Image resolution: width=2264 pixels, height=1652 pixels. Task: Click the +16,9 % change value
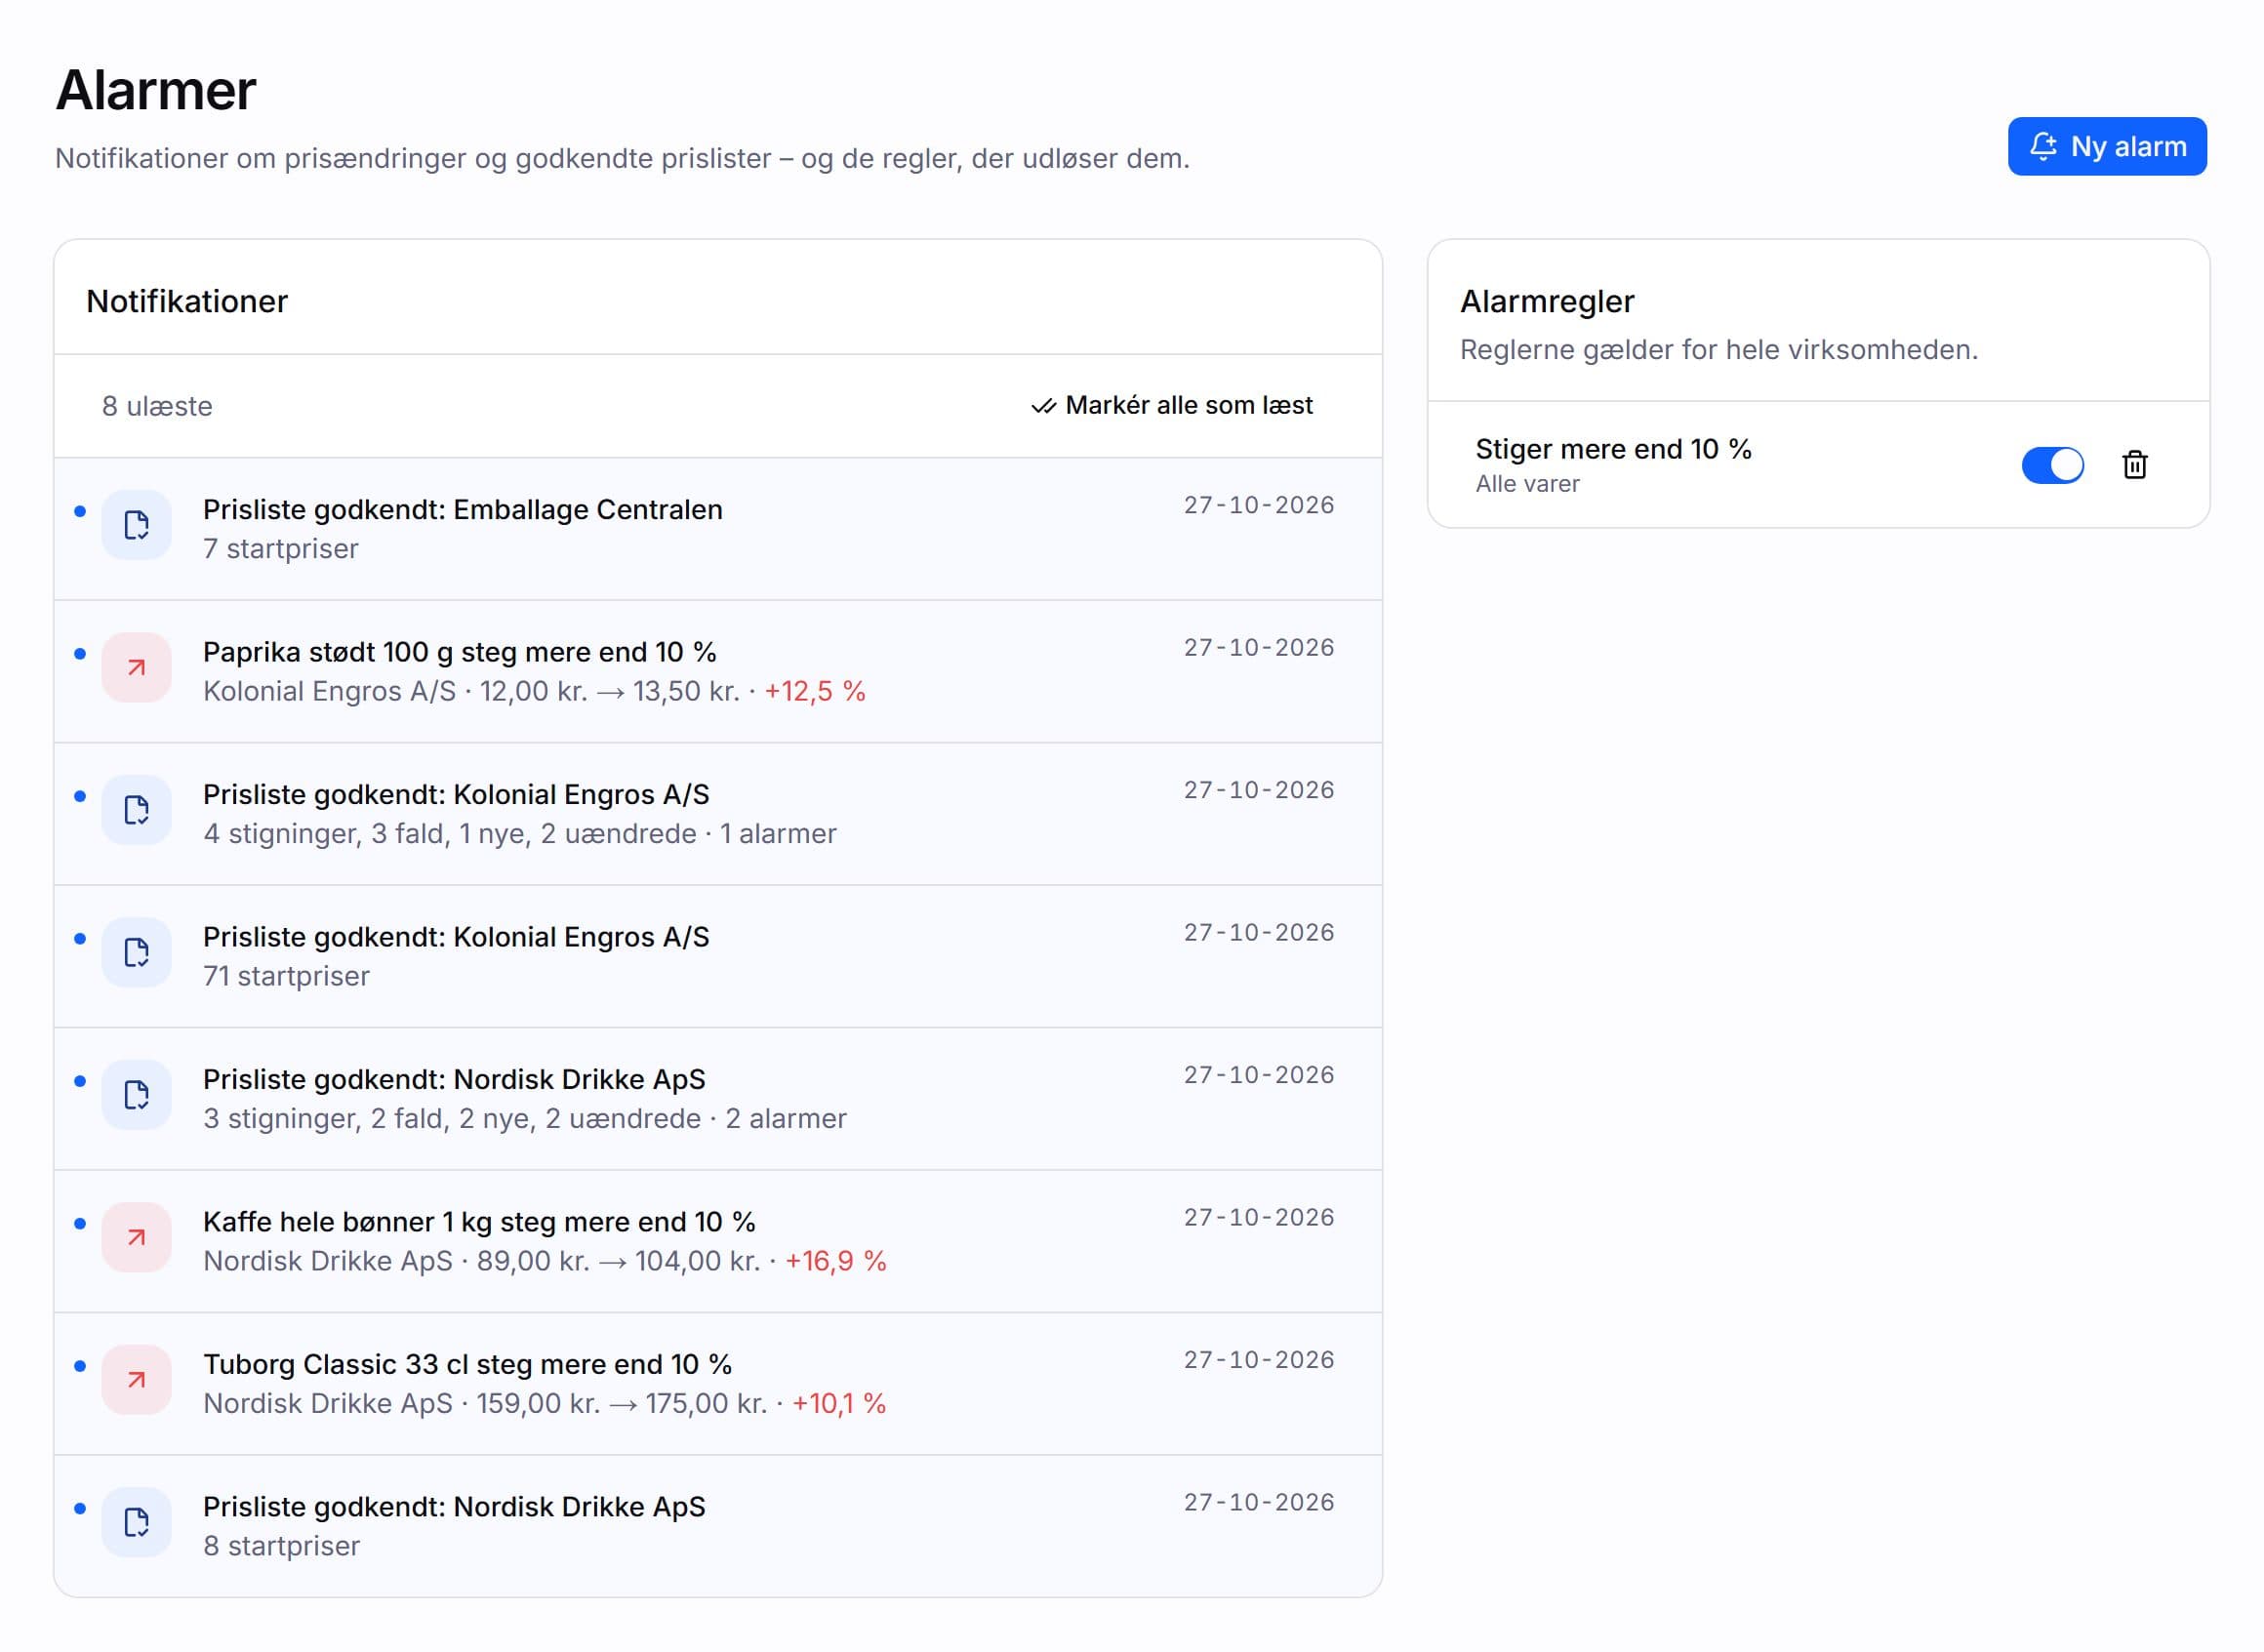point(836,1261)
